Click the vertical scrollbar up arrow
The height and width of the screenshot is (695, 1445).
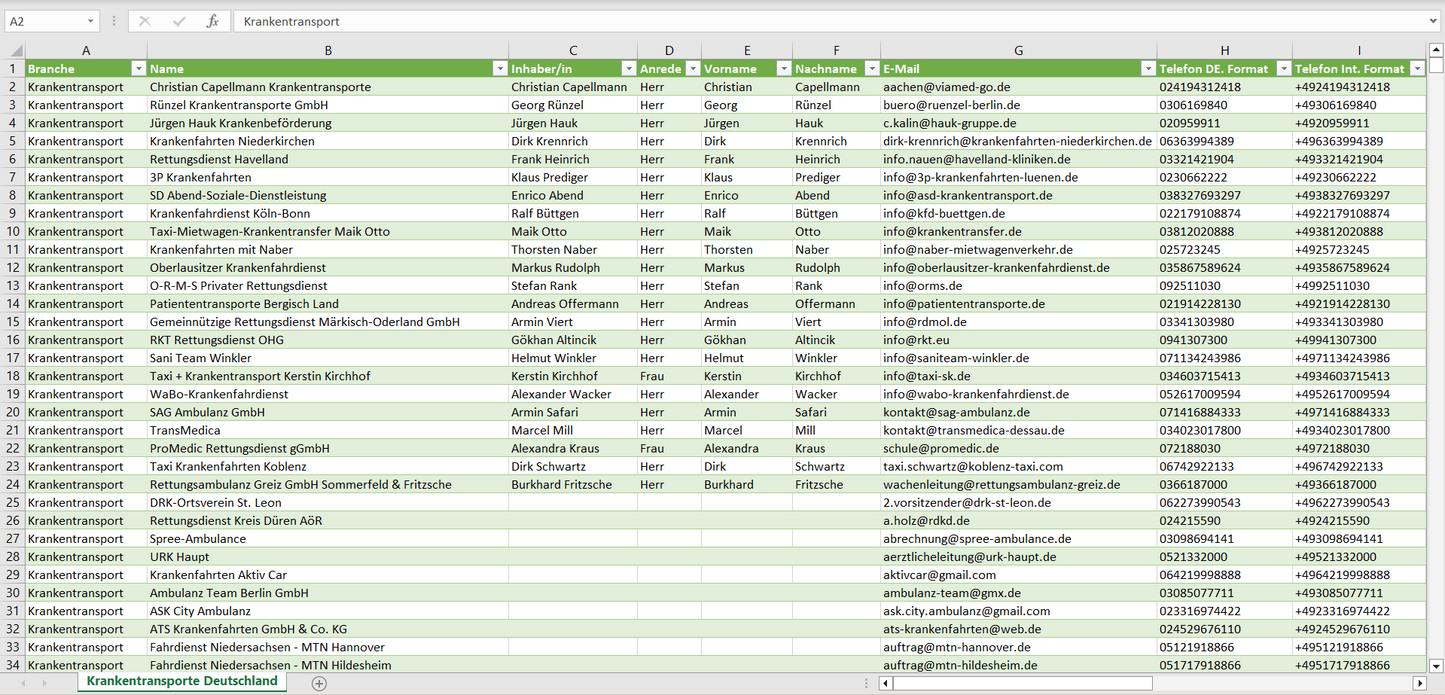(1436, 50)
